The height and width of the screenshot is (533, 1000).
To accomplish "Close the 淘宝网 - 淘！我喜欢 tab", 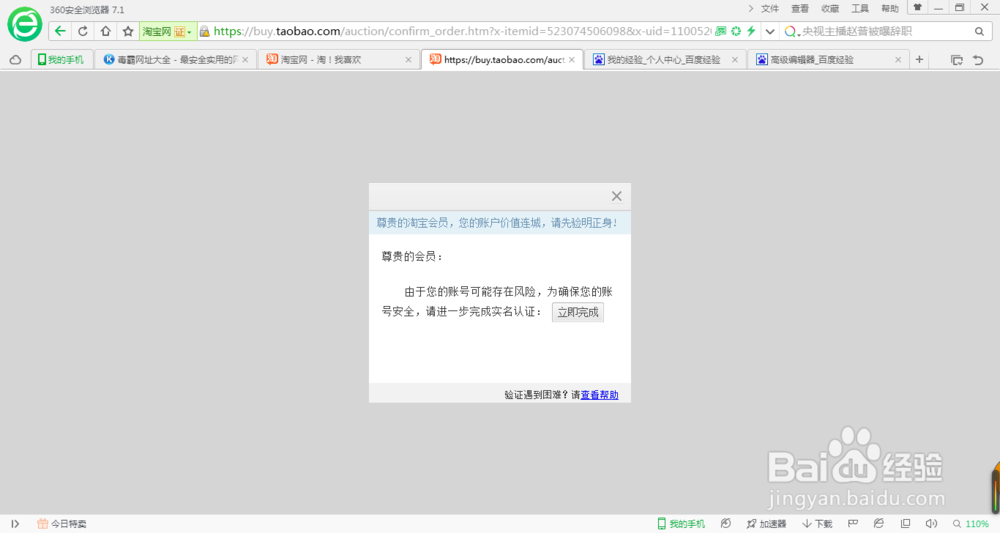I will (x=408, y=60).
